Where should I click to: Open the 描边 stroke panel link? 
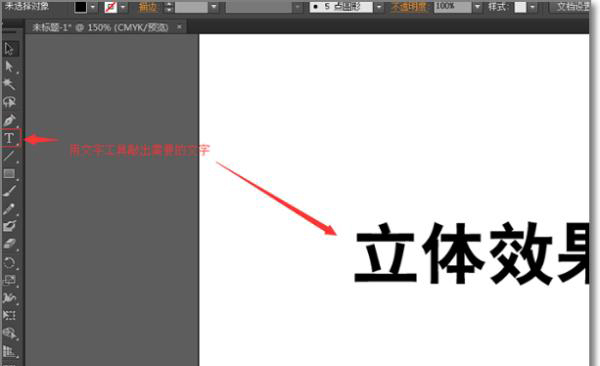click(147, 7)
